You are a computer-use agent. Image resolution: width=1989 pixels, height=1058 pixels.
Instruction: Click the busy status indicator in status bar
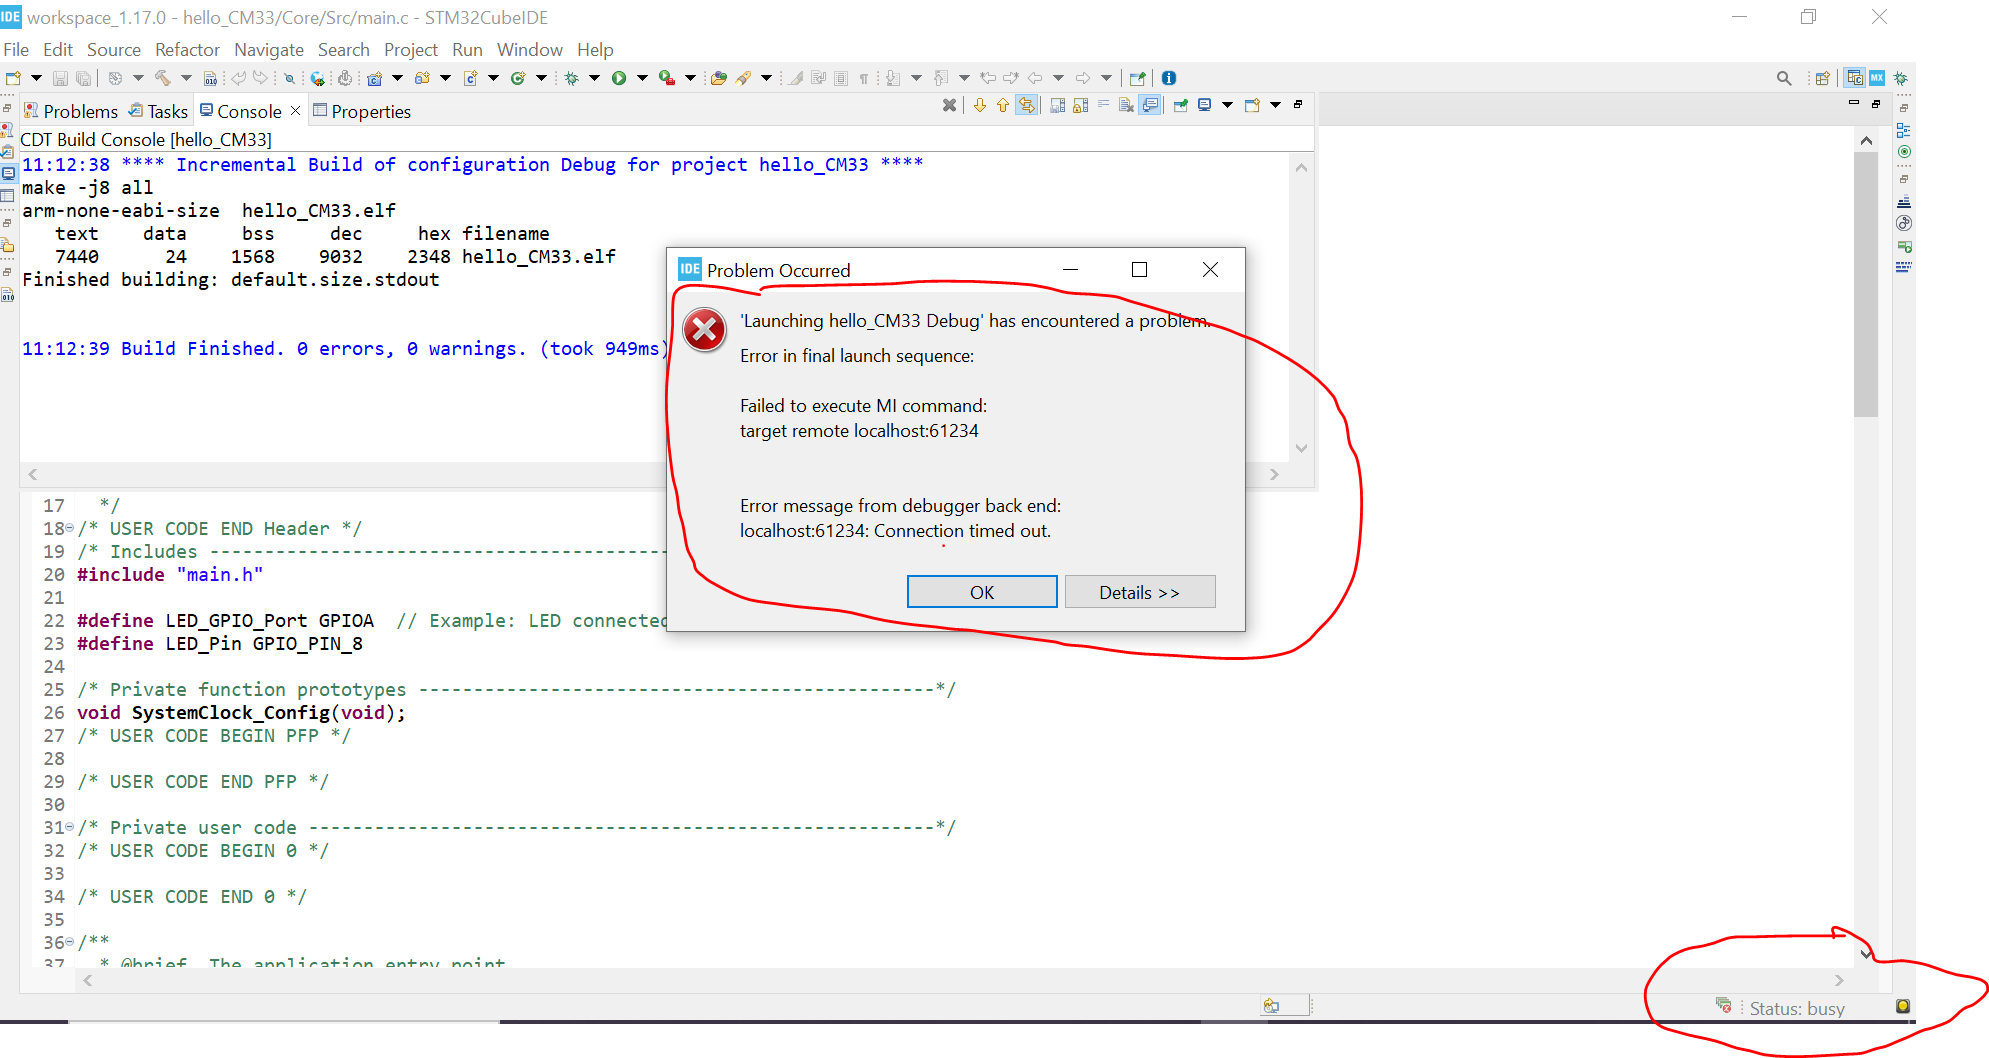click(1798, 1008)
